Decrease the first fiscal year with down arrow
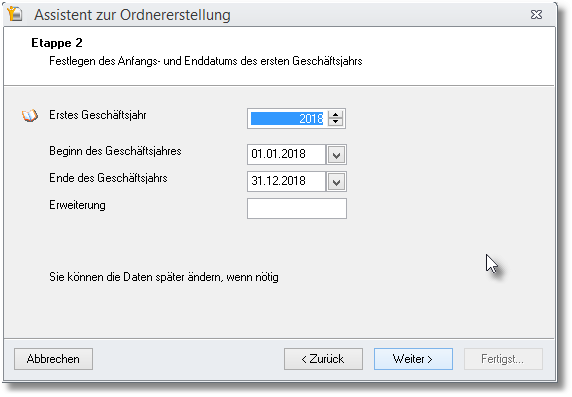Screen dimensions: 572x397 tap(336, 122)
